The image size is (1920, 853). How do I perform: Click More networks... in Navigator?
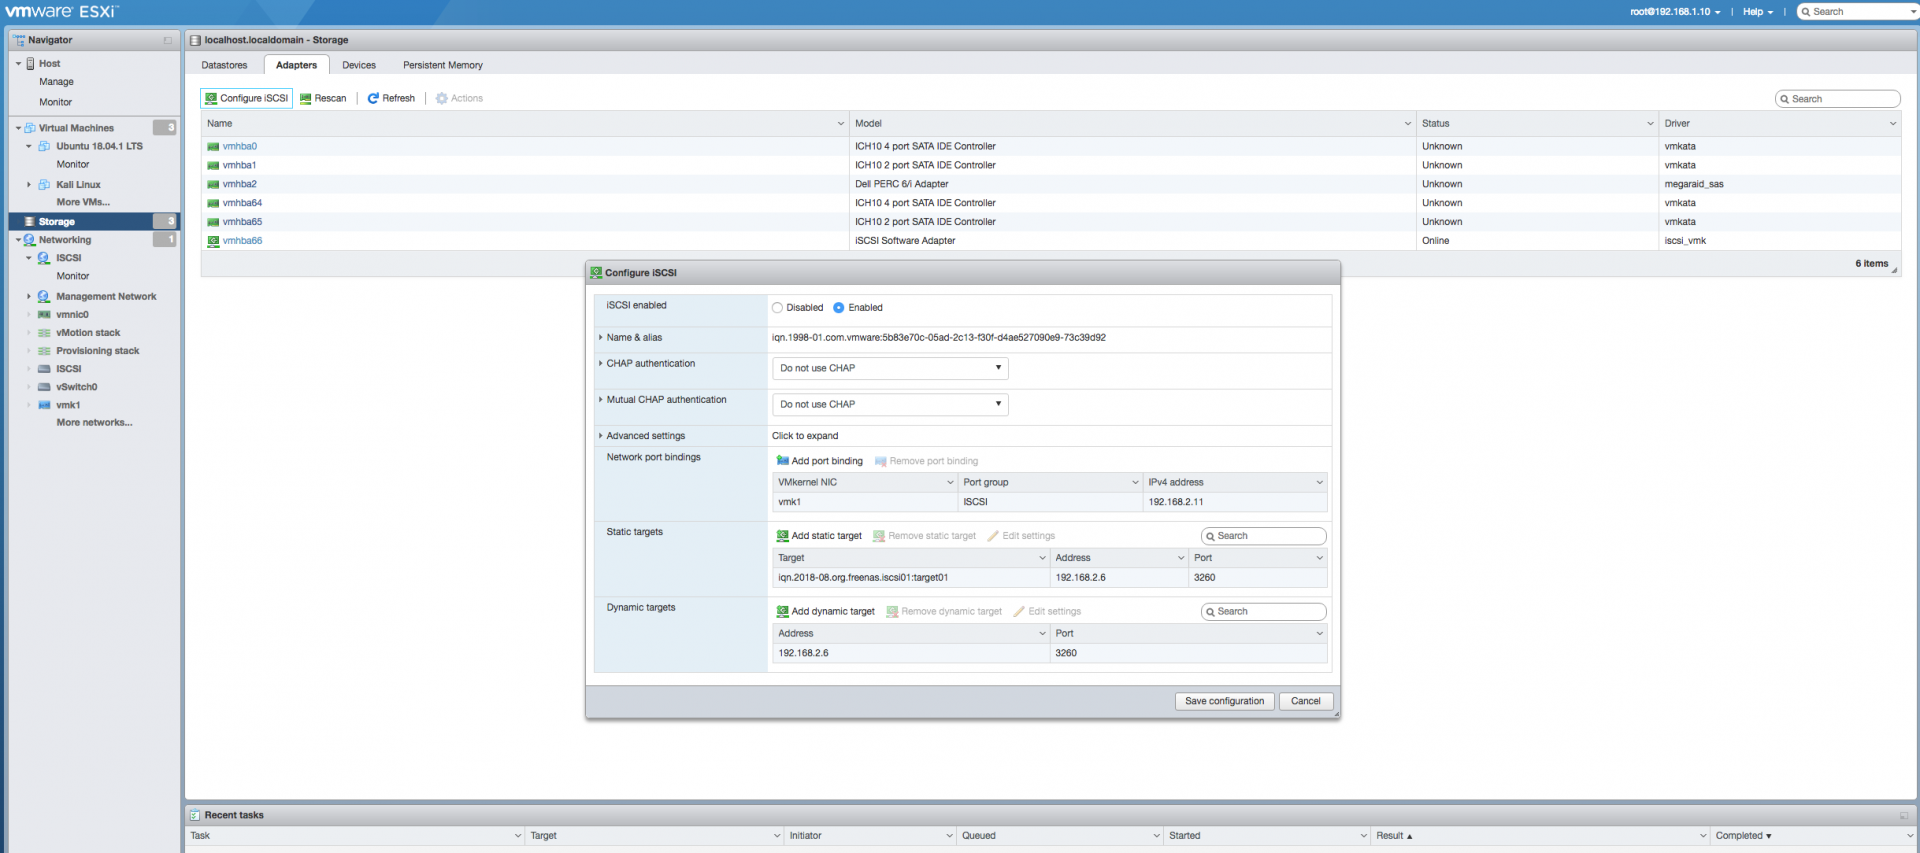94,423
